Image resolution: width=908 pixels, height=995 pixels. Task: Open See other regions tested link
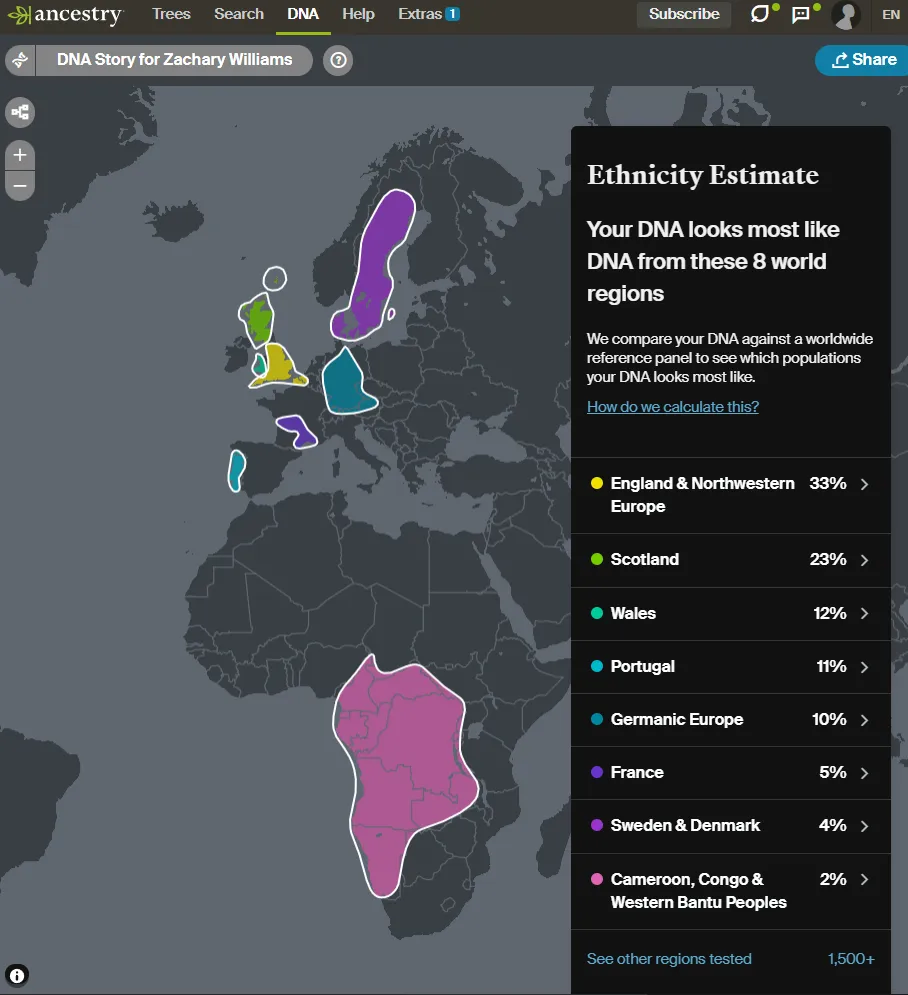pos(669,958)
